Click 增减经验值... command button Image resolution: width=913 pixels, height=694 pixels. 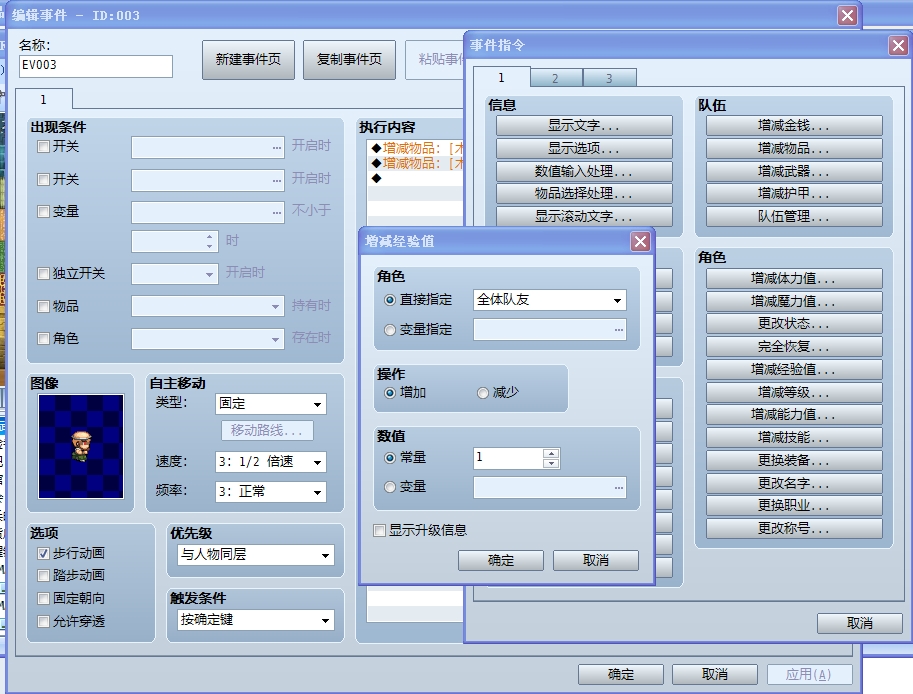(794, 370)
